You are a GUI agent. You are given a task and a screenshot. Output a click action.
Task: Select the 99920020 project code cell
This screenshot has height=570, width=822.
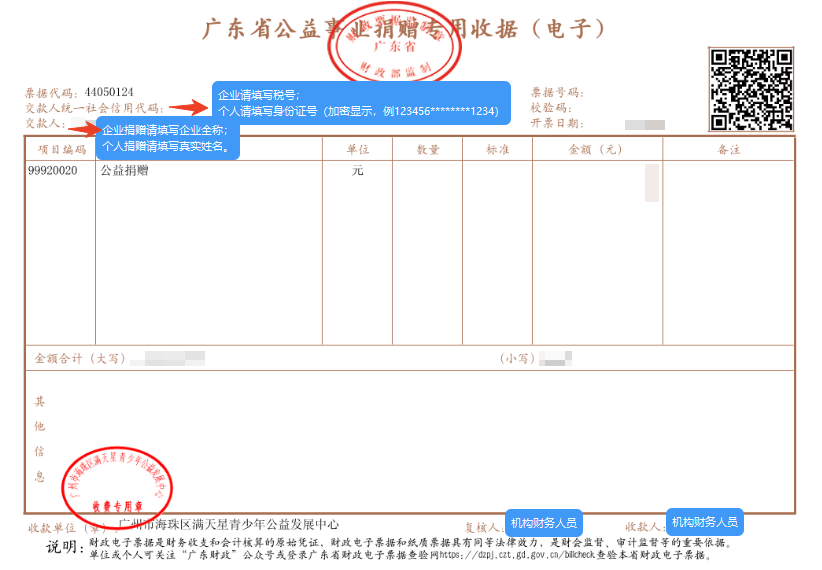(53, 171)
